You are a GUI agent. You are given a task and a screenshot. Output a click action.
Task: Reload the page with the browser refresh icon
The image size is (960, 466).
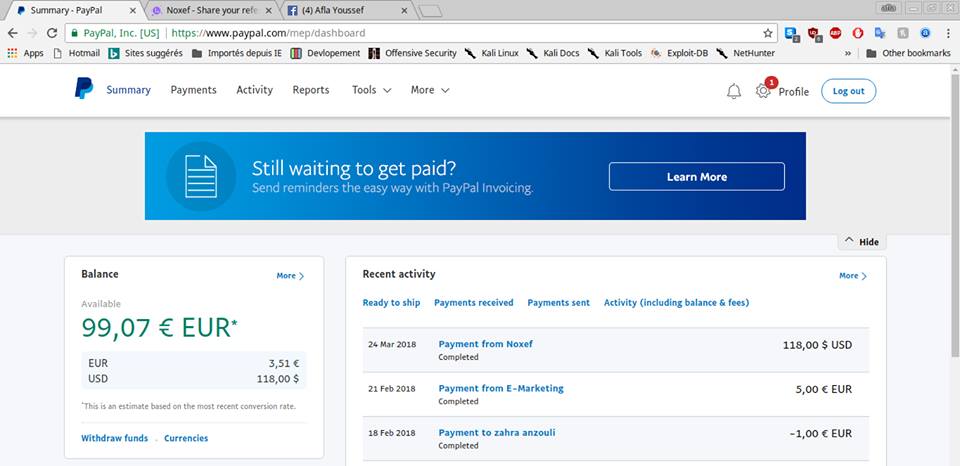52,32
